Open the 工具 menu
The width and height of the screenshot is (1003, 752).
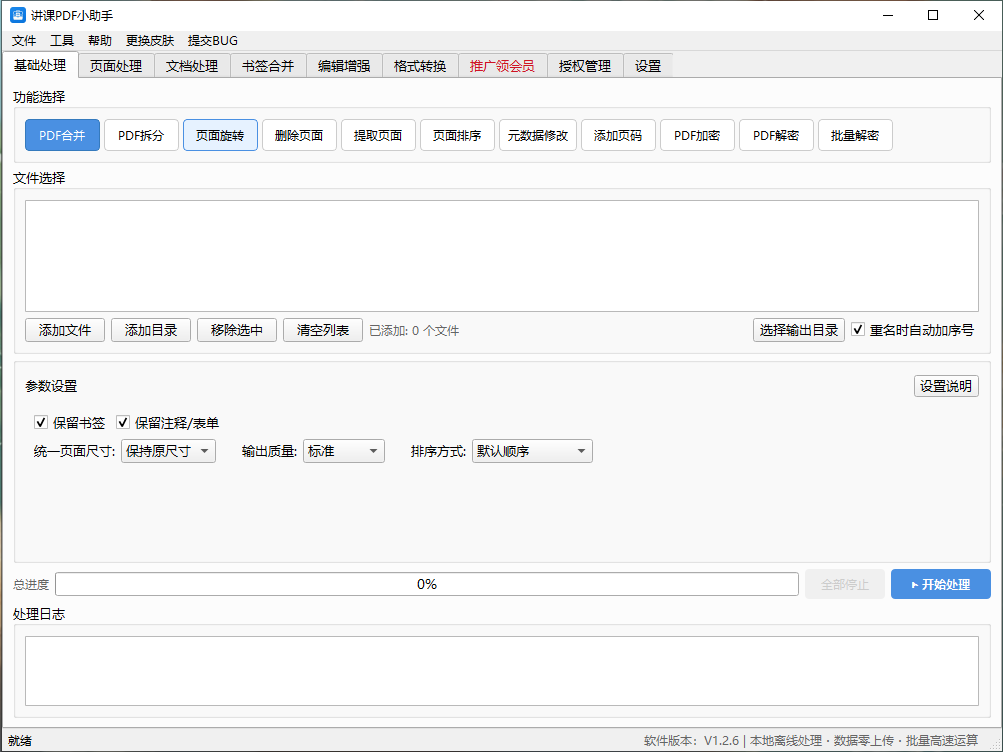pyautogui.click(x=62, y=41)
